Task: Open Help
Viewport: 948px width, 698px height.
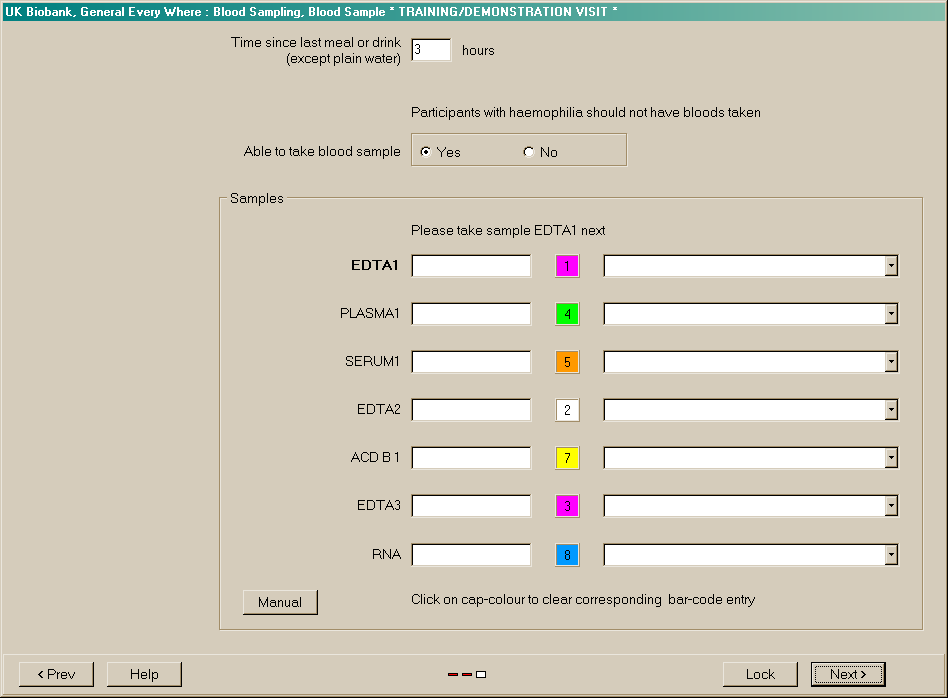Action: point(144,674)
